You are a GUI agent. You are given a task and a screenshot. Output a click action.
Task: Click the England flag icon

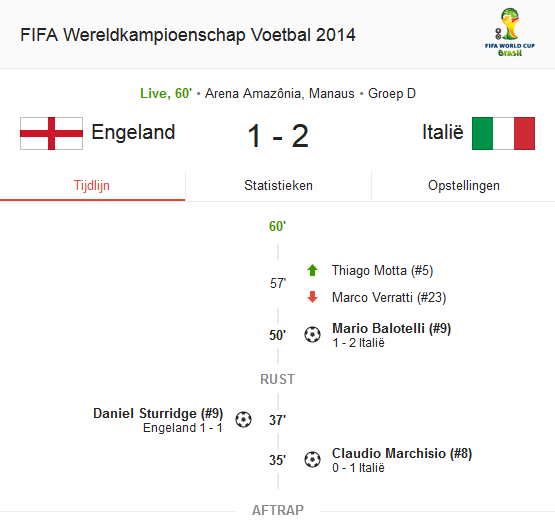[52, 133]
